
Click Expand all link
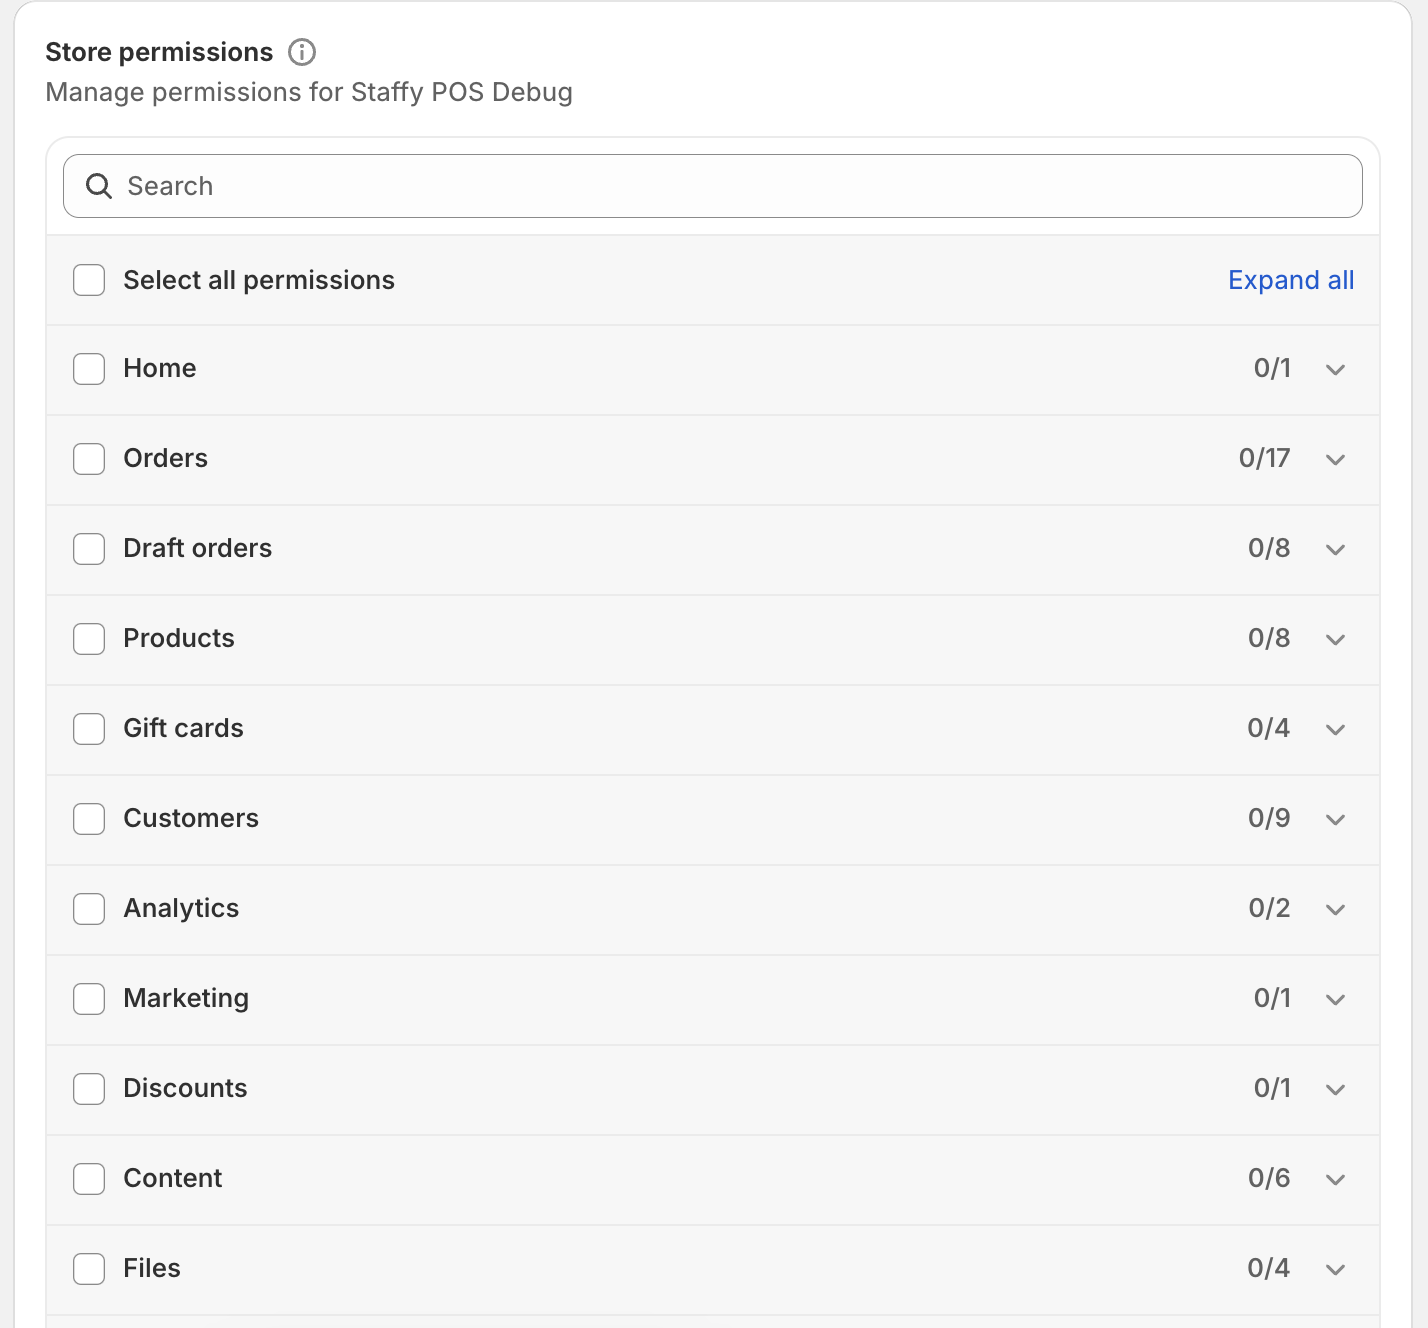tap(1291, 280)
